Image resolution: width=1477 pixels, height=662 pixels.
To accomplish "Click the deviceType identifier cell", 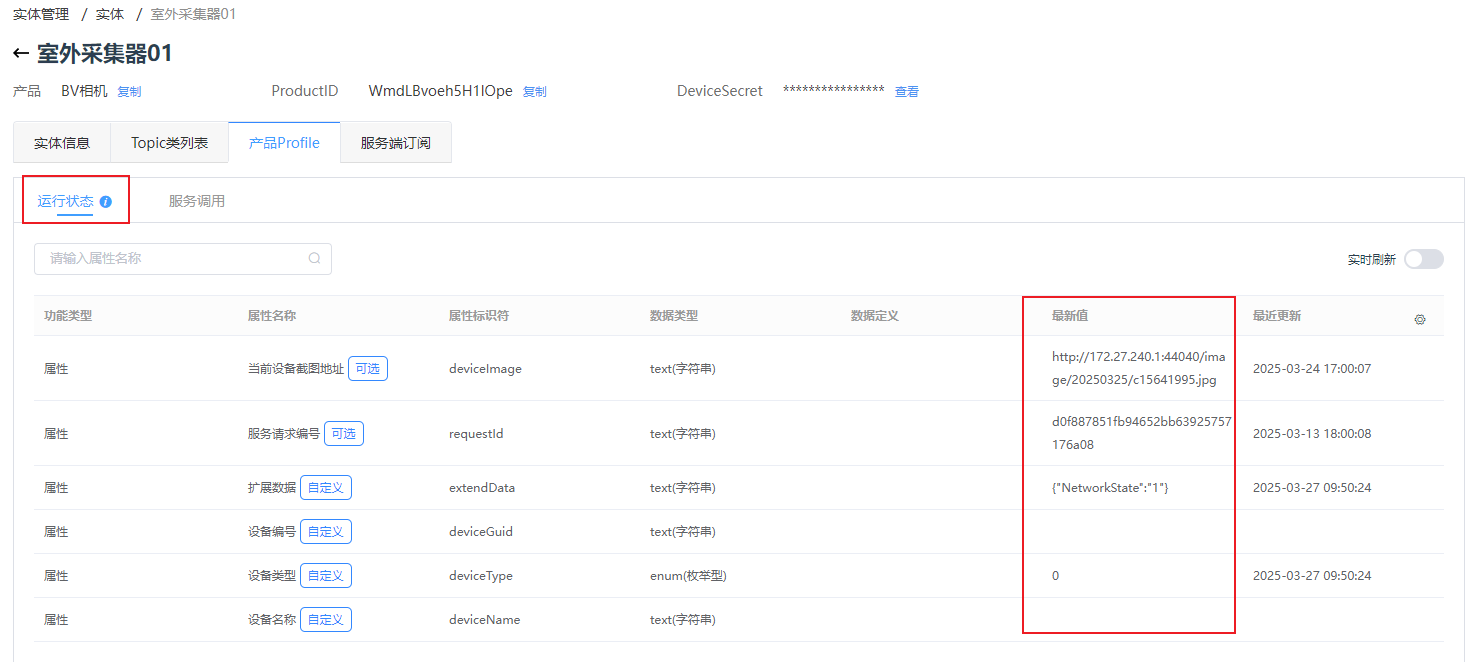I will pyautogui.click(x=481, y=576).
